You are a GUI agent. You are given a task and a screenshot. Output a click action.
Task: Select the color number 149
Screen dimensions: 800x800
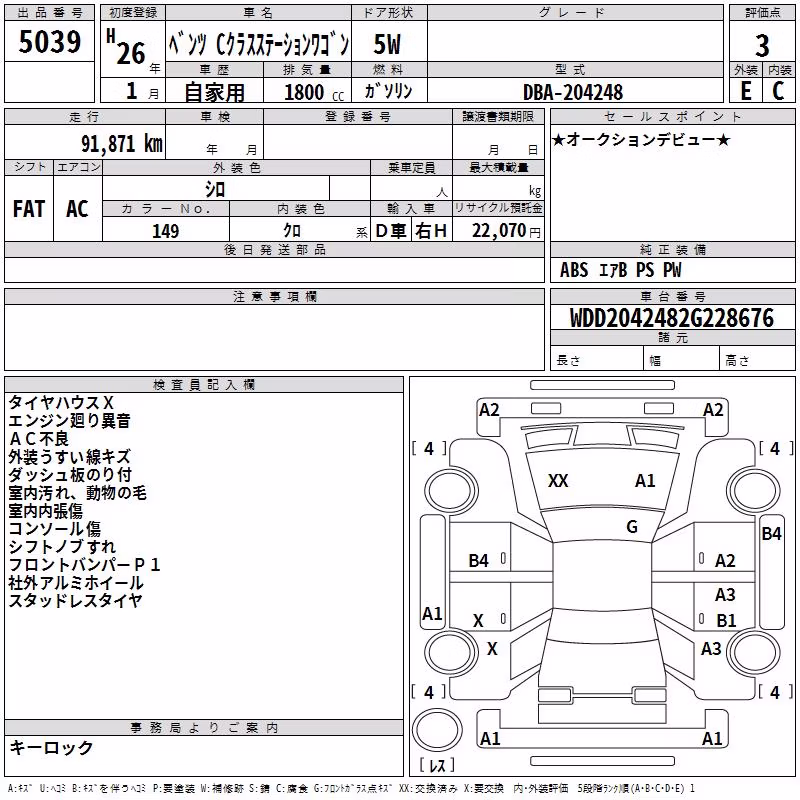click(x=165, y=231)
